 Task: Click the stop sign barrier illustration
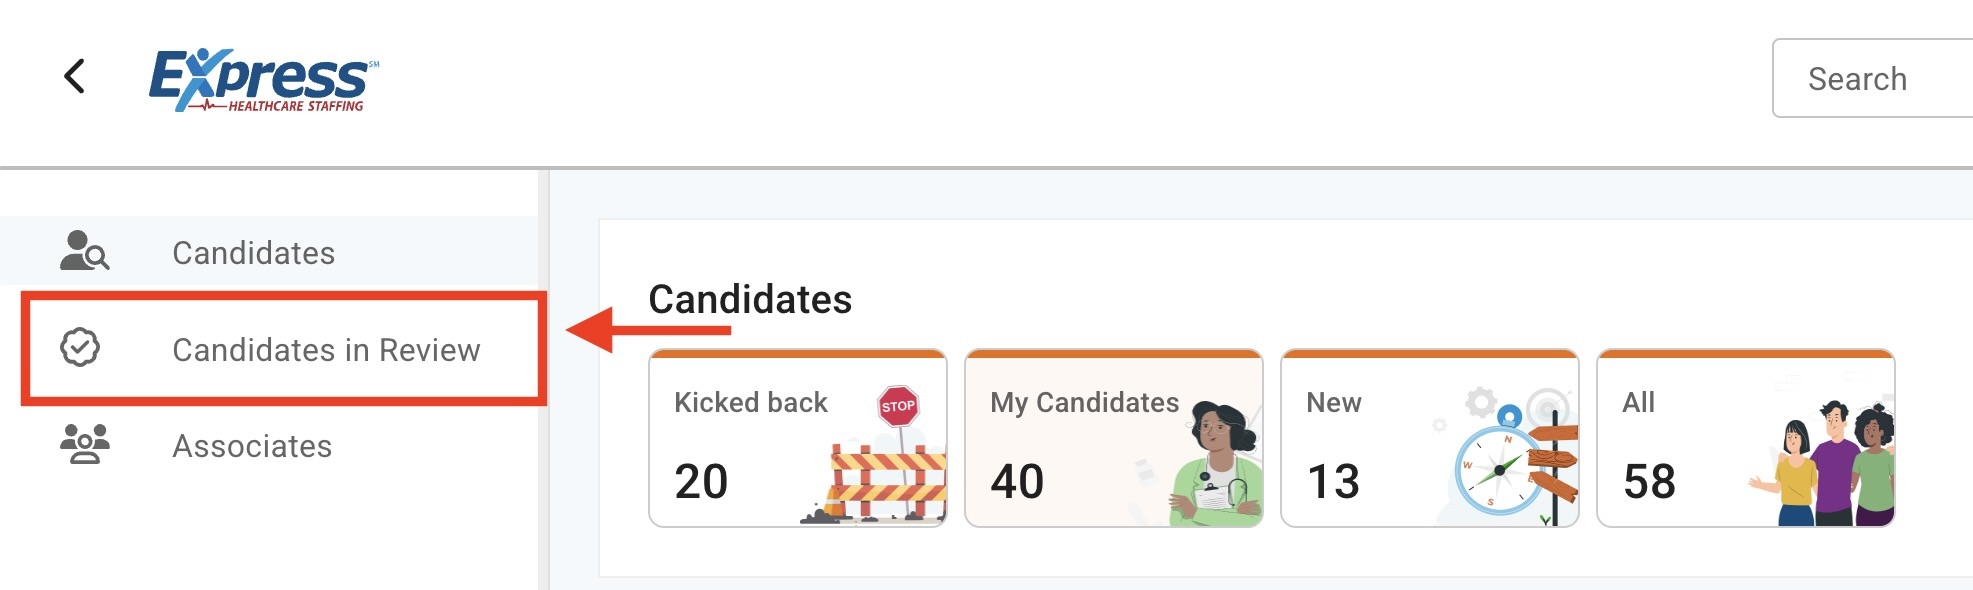click(883, 461)
